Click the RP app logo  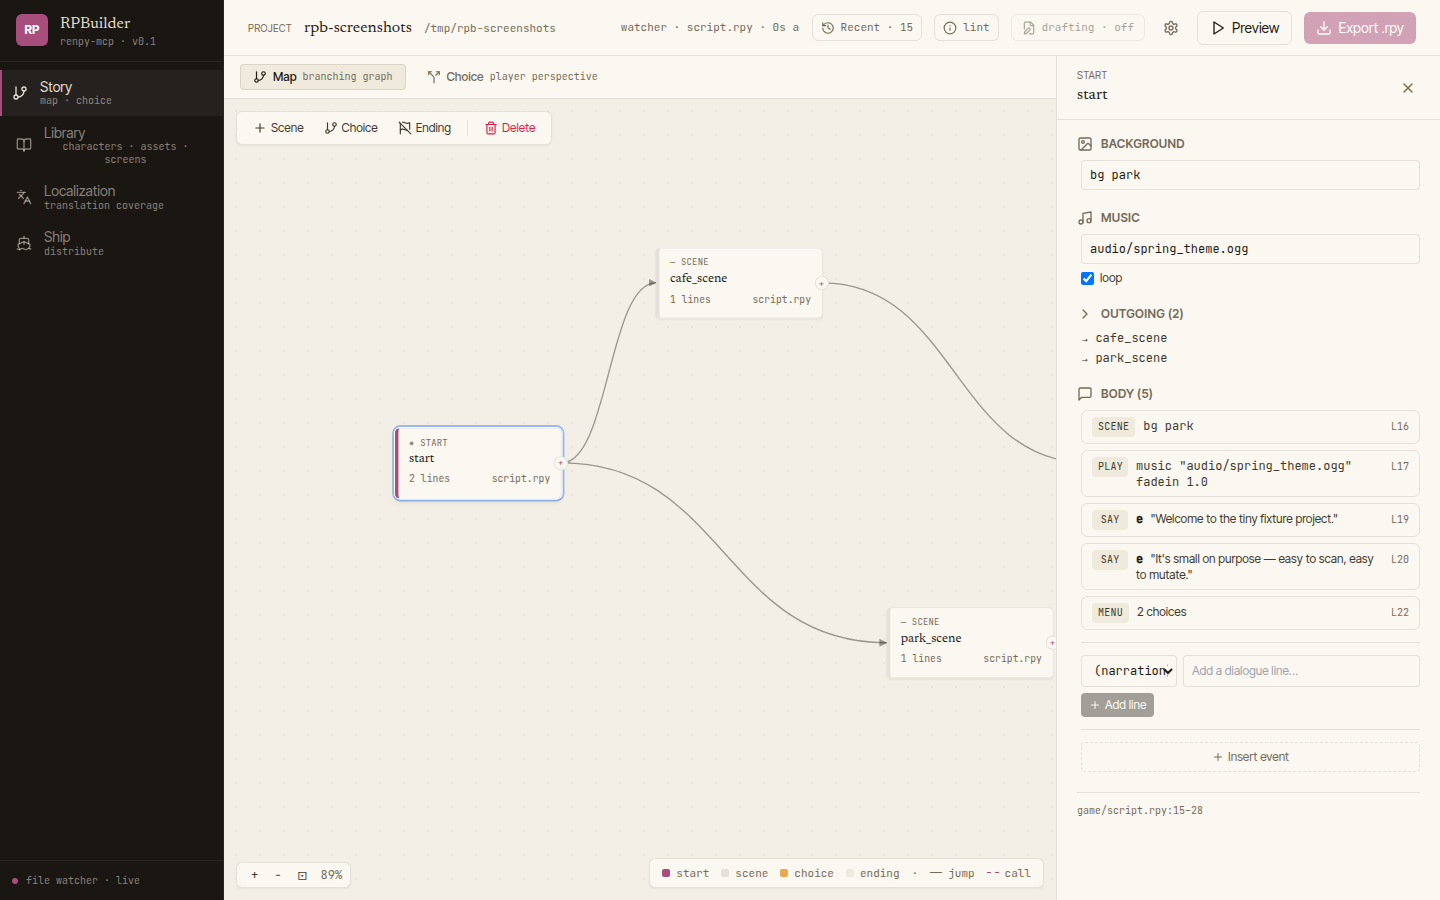32,30
